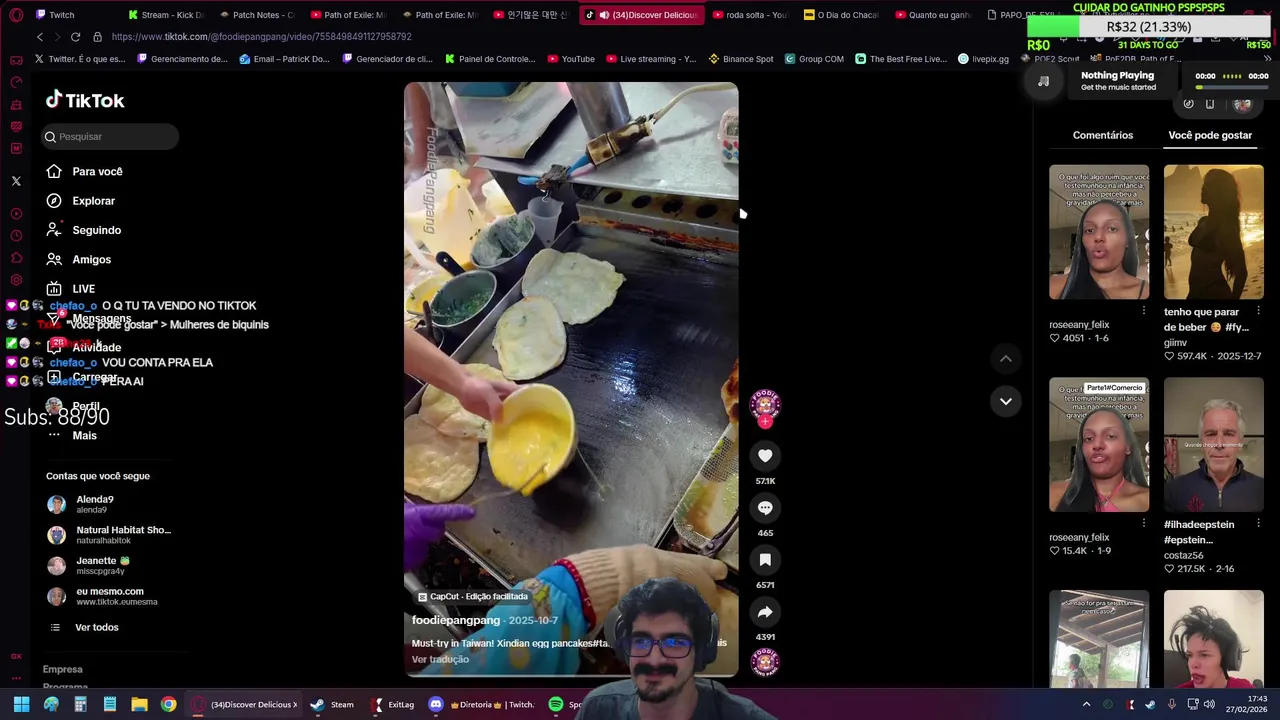Viewport: 1280px width, 720px height.
Task: Open the media player music note icon
Action: 1043,81
